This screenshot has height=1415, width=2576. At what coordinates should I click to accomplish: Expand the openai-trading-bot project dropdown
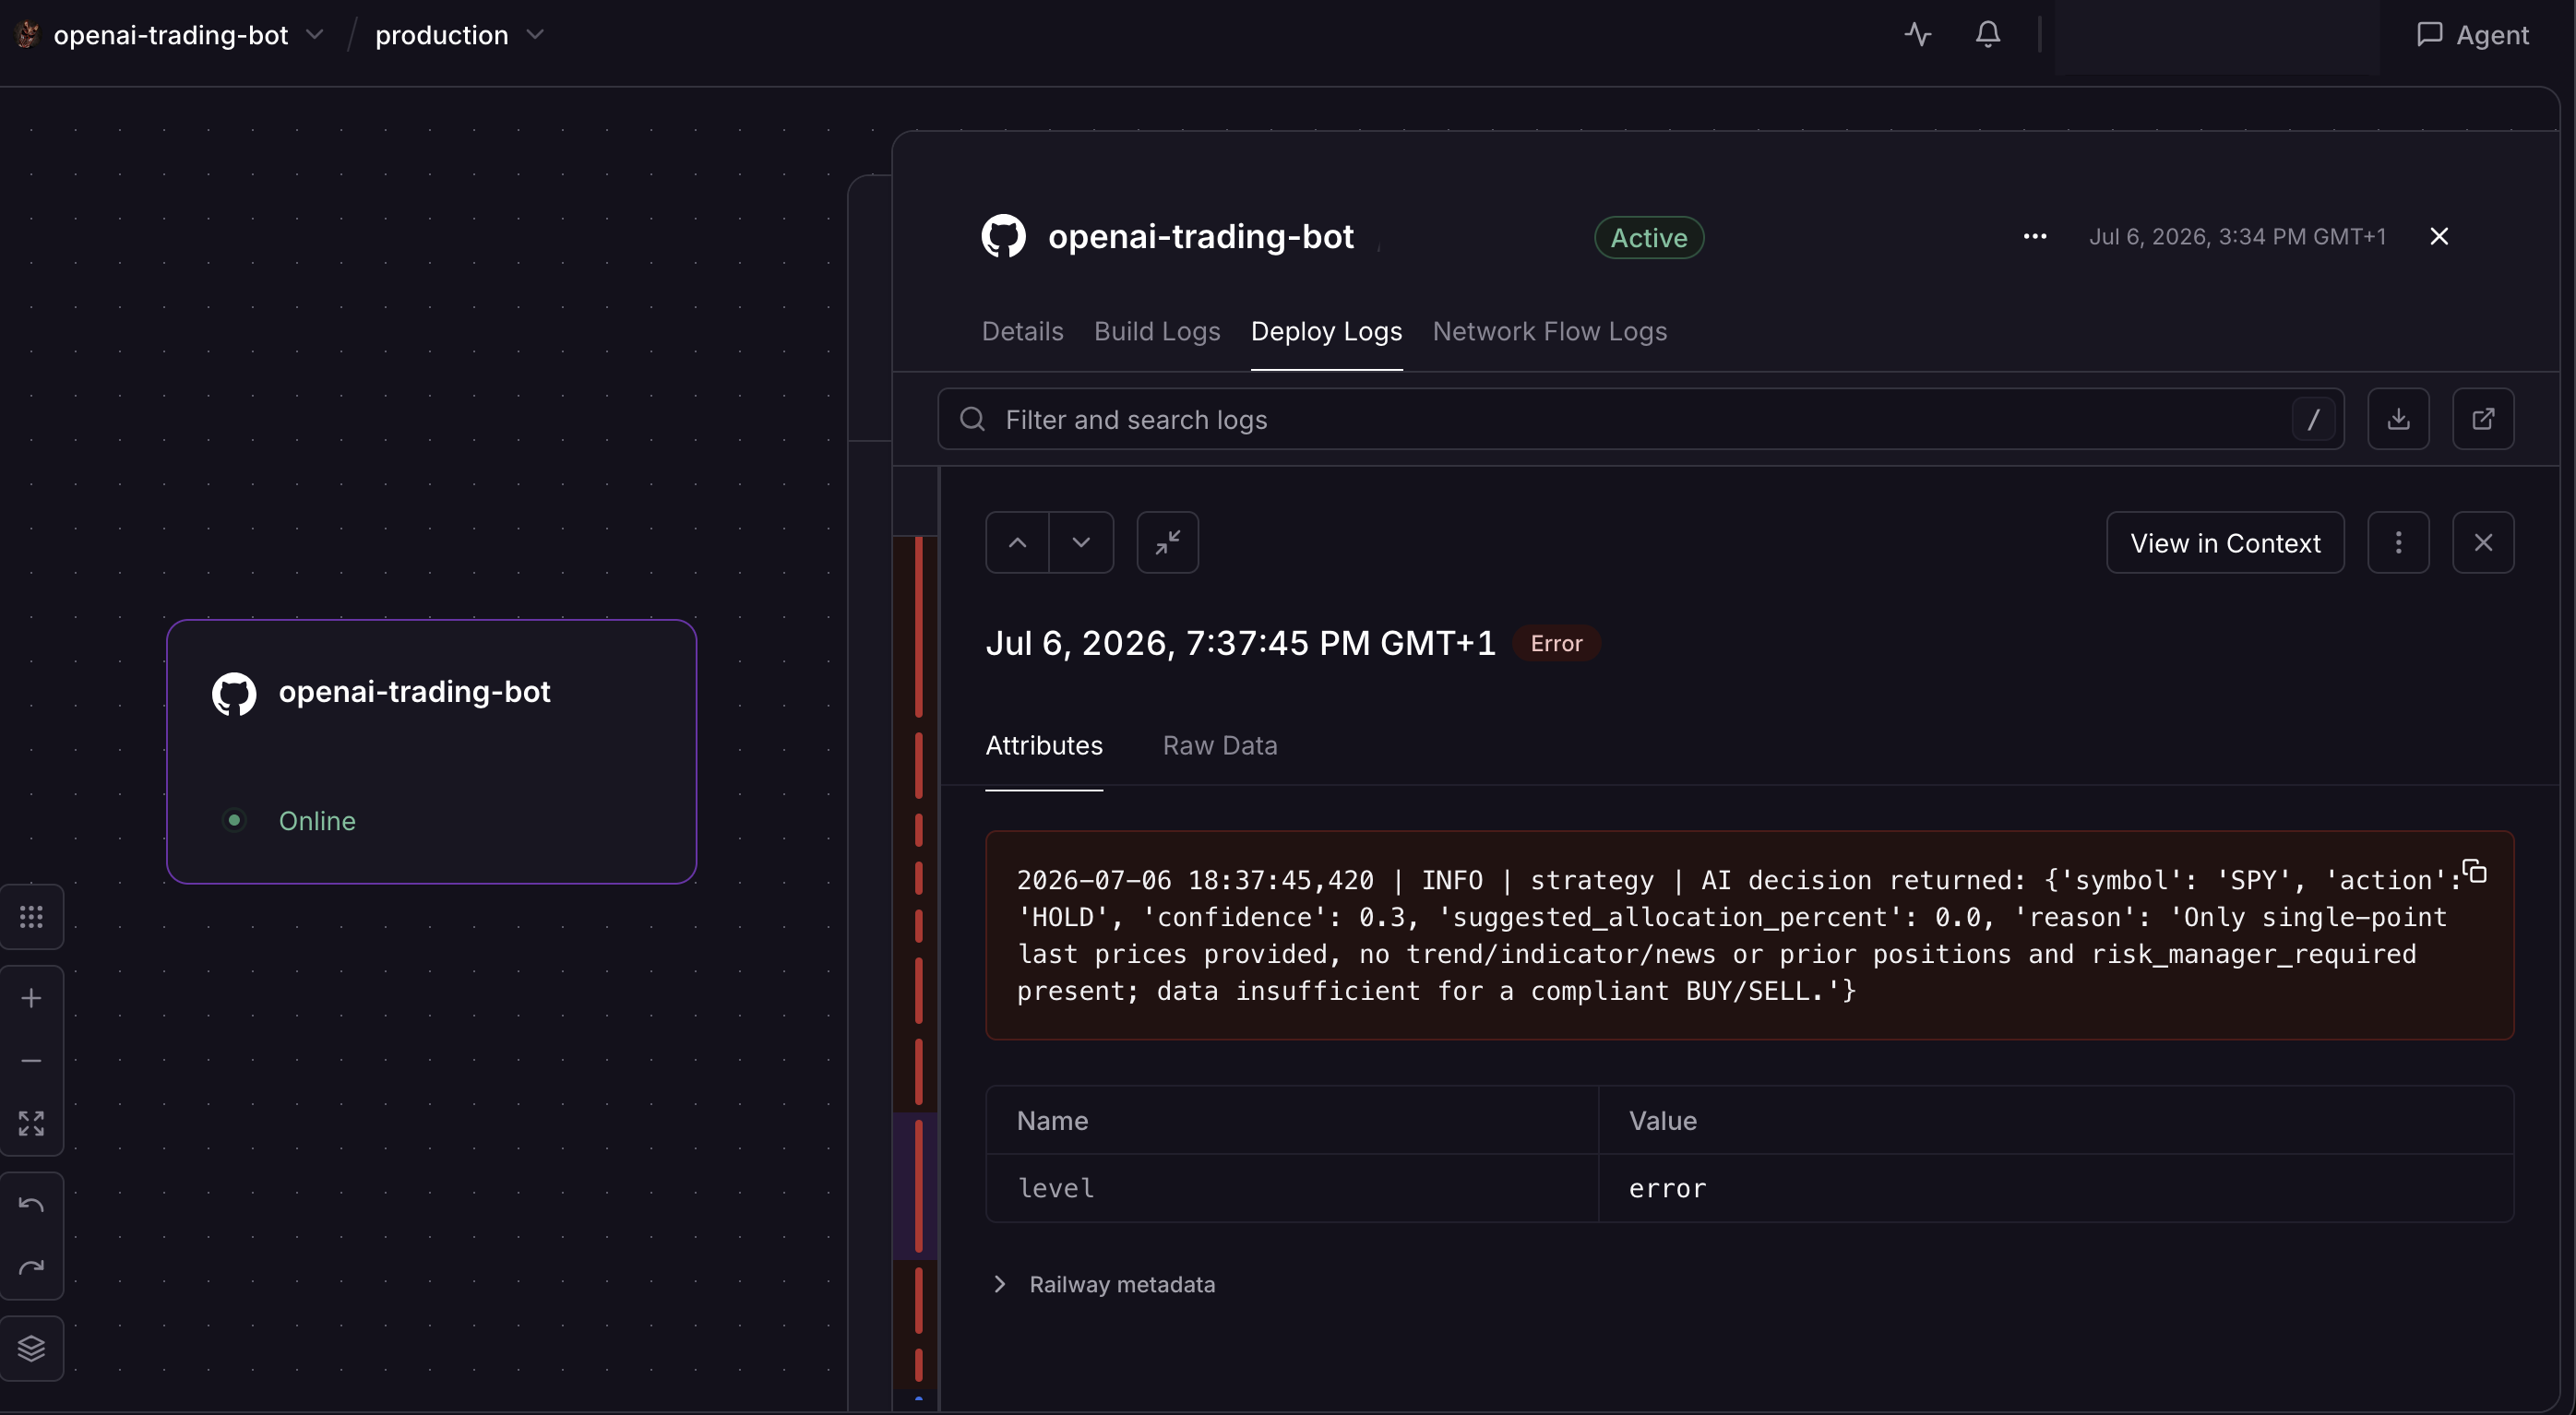(x=315, y=35)
